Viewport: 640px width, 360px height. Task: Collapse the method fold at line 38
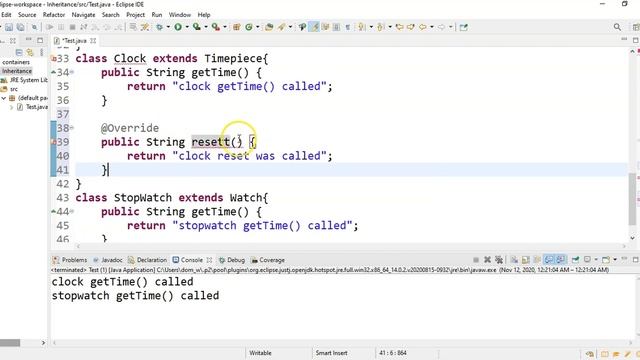(72, 128)
